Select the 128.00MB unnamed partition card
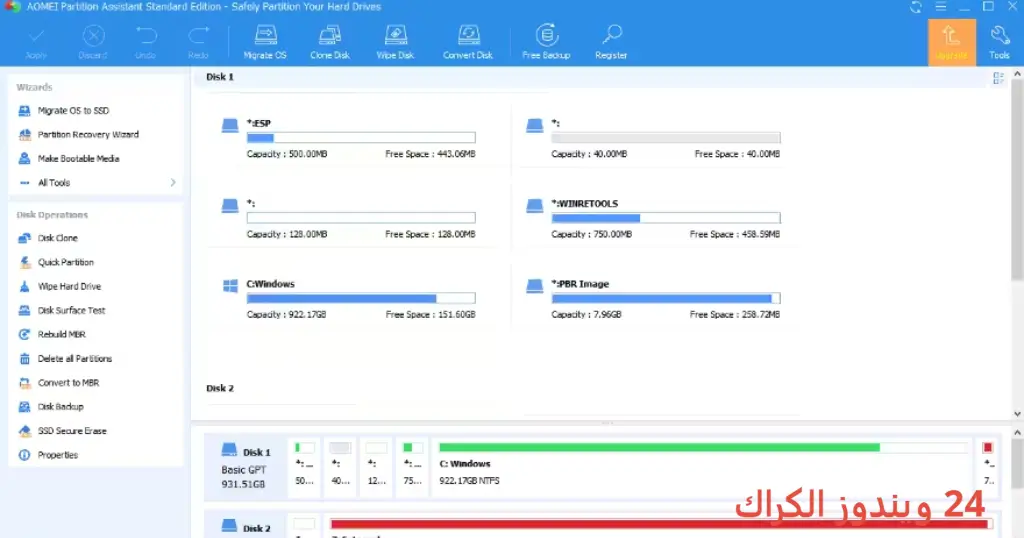This screenshot has width=1024, height=538. click(349, 218)
